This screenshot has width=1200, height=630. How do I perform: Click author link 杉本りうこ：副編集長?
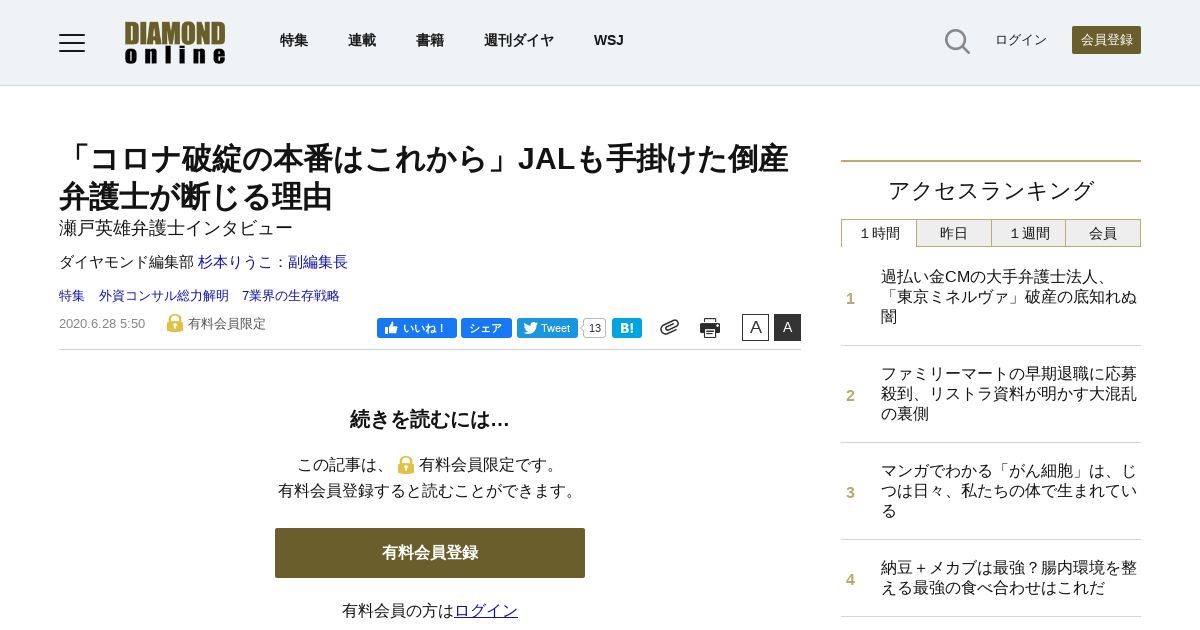click(273, 262)
